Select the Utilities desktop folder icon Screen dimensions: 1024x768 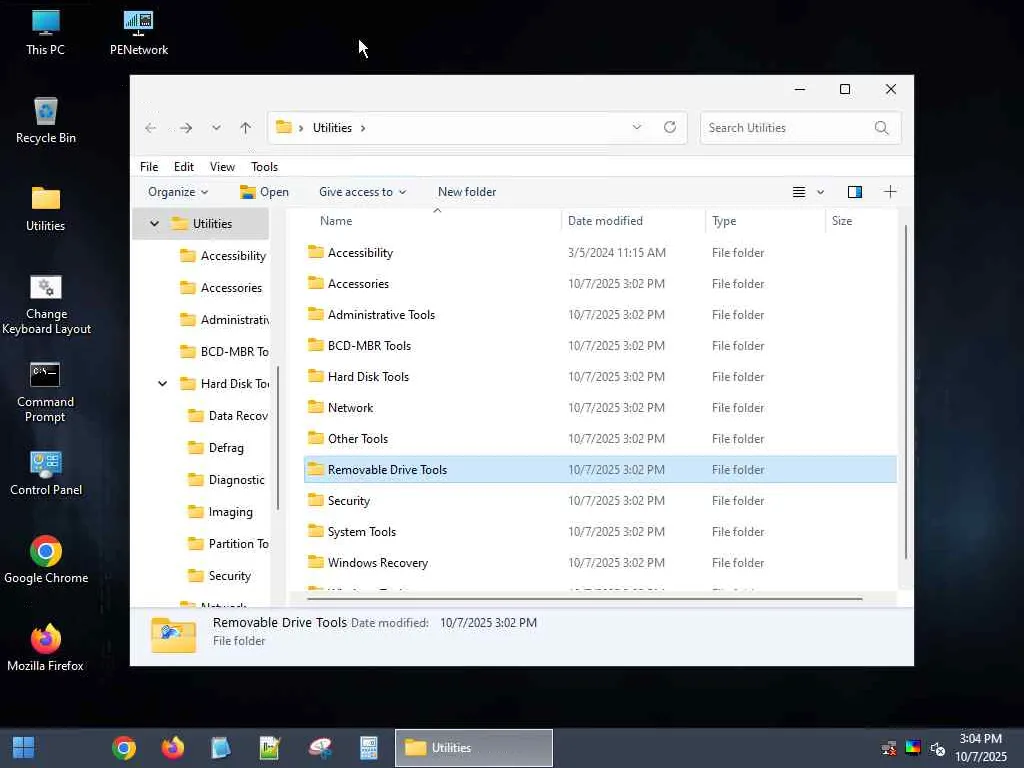point(46,208)
